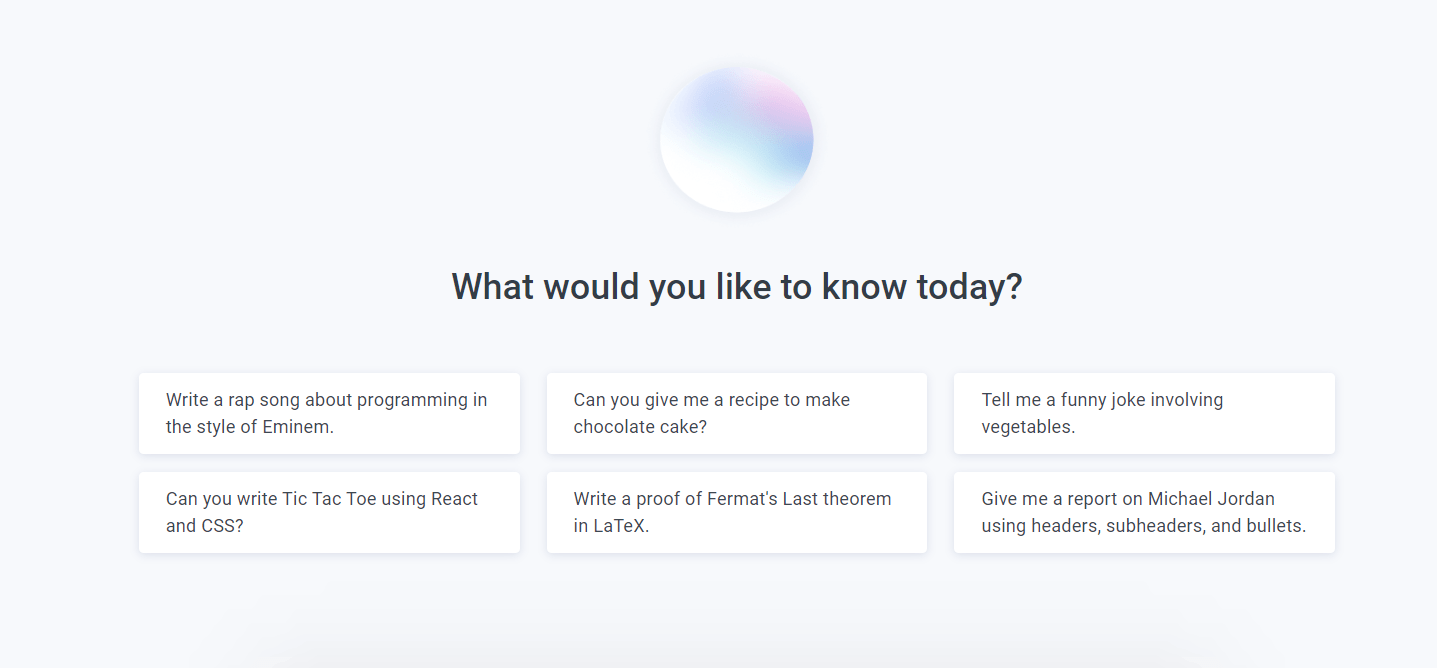Viewport: 1437px width, 668px height.
Task: Select the Eminem rap song prompt card
Action: click(x=329, y=413)
